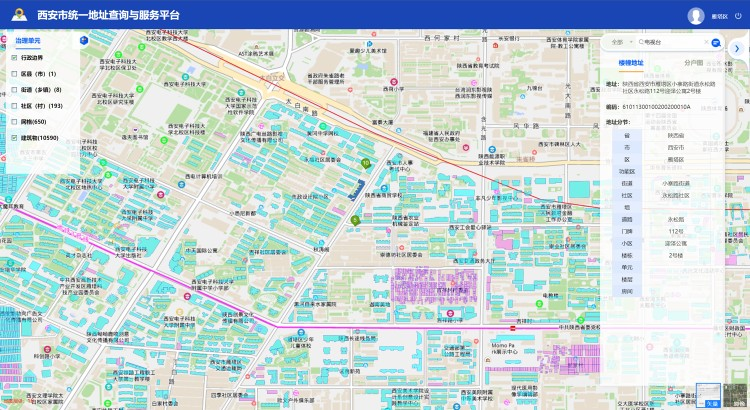
Task: Click the blue search button icon
Action: pyautogui.click(x=716, y=42)
